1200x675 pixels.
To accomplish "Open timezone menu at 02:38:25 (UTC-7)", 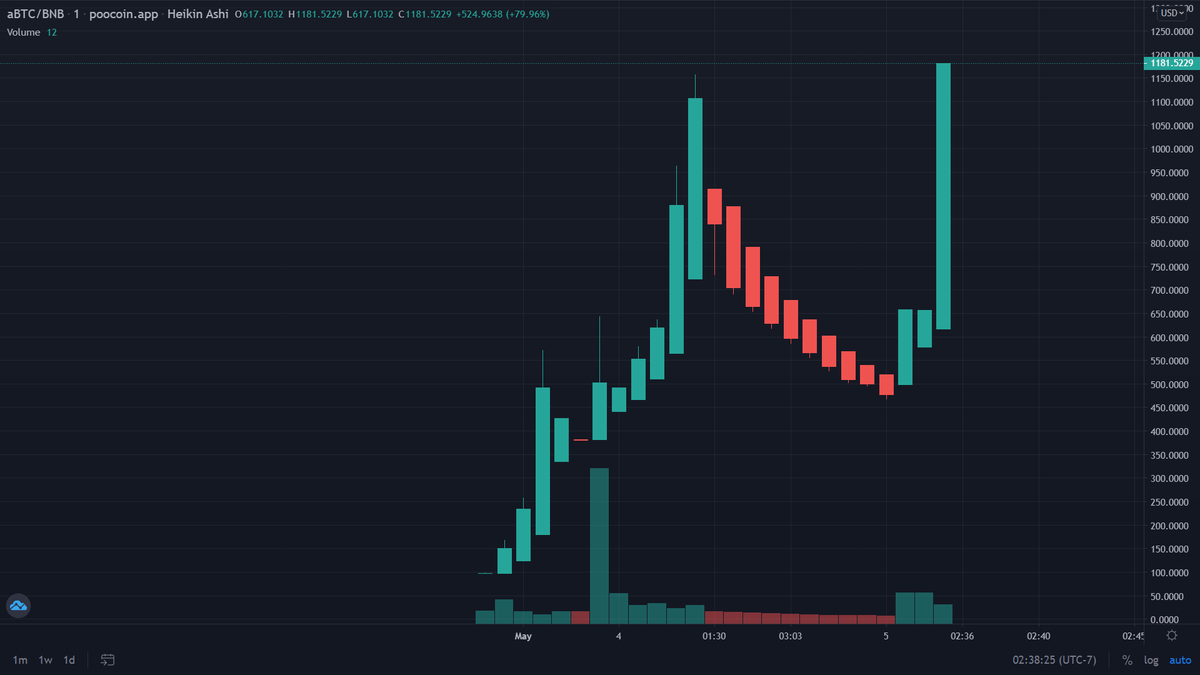I will point(1056,660).
